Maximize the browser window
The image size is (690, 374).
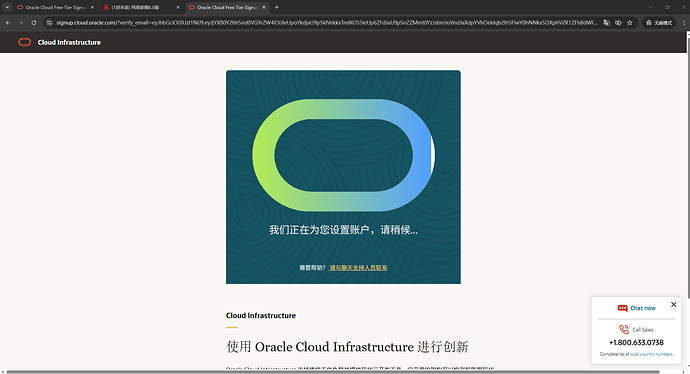(667, 7)
